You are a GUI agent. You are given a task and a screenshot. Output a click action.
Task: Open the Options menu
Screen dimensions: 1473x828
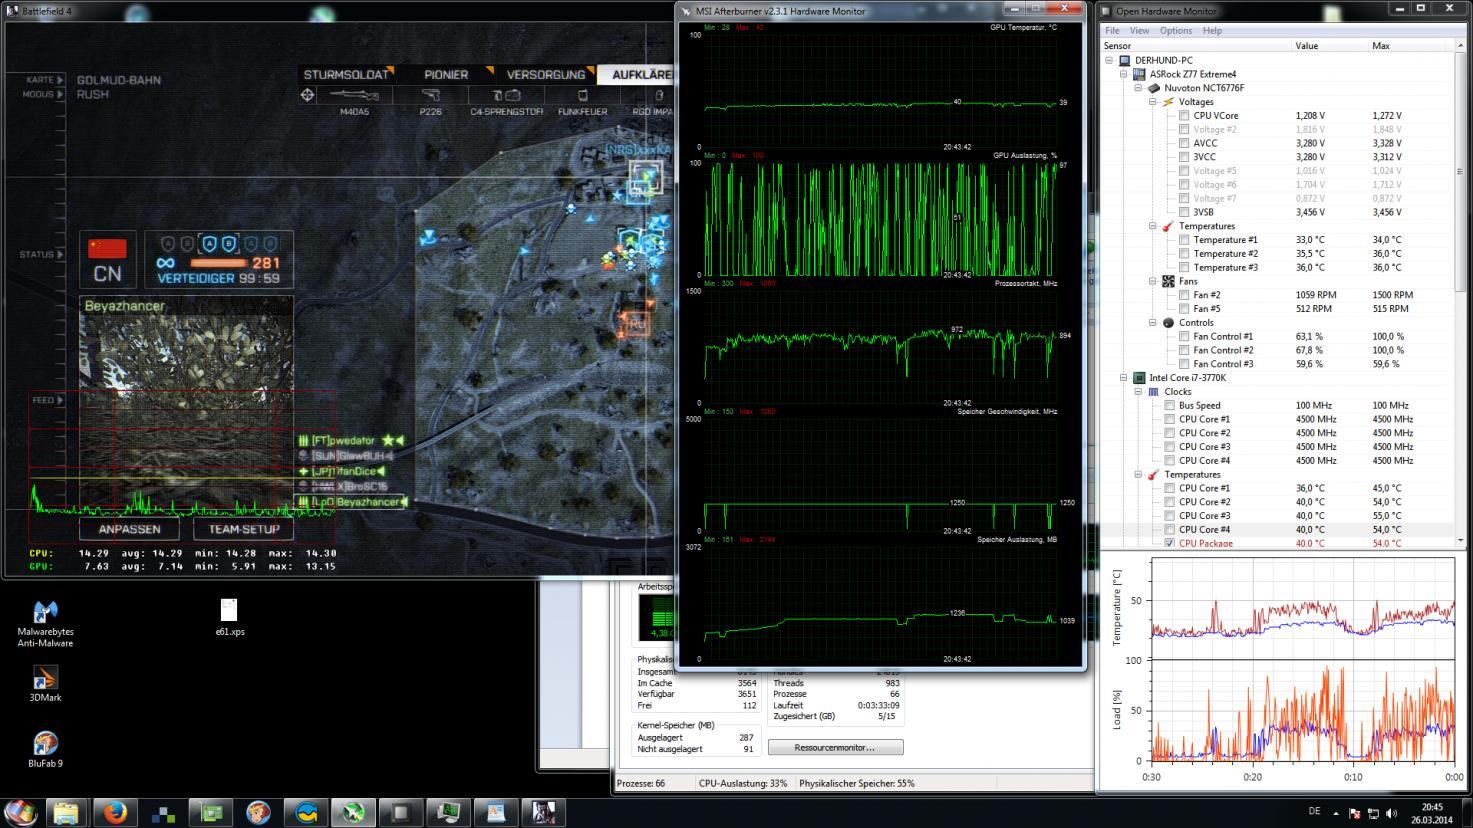tap(1175, 31)
